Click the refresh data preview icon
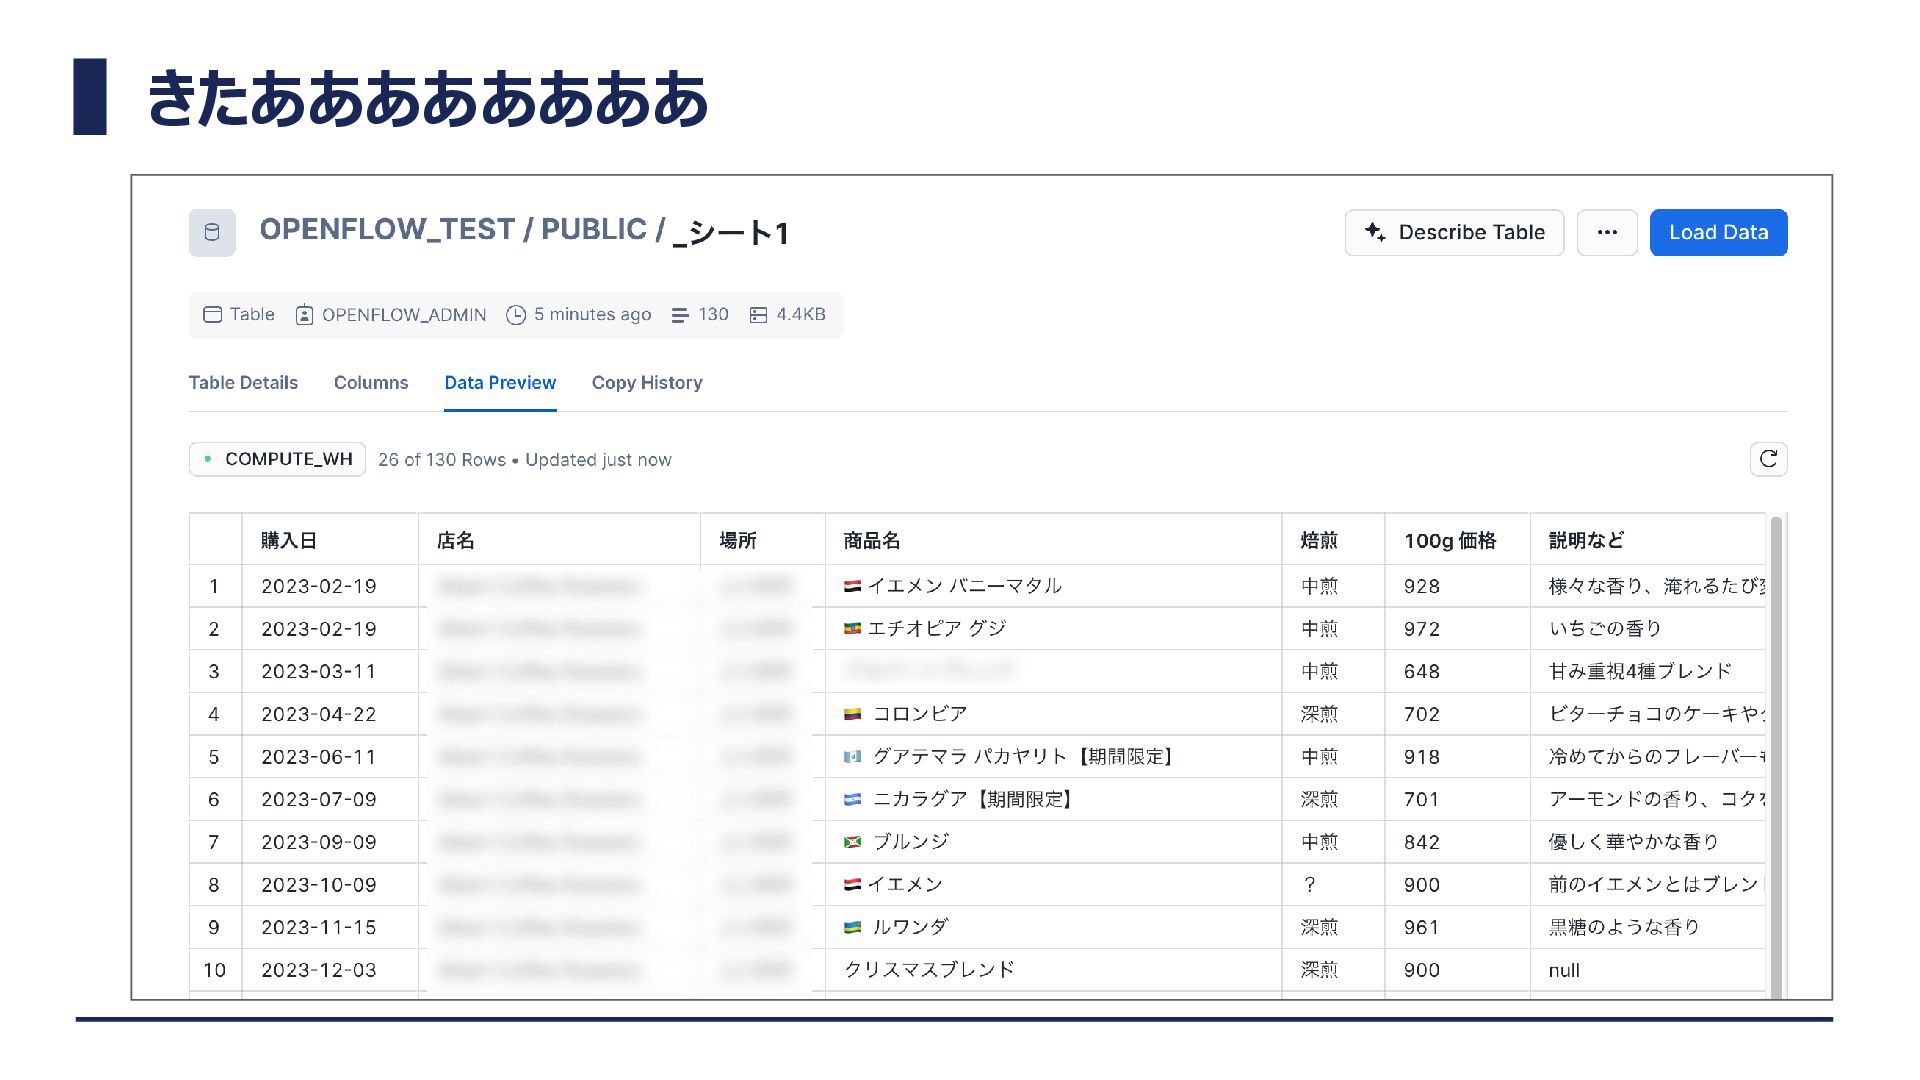This screenshot has width=1920, height=1080. point(1768,459)
